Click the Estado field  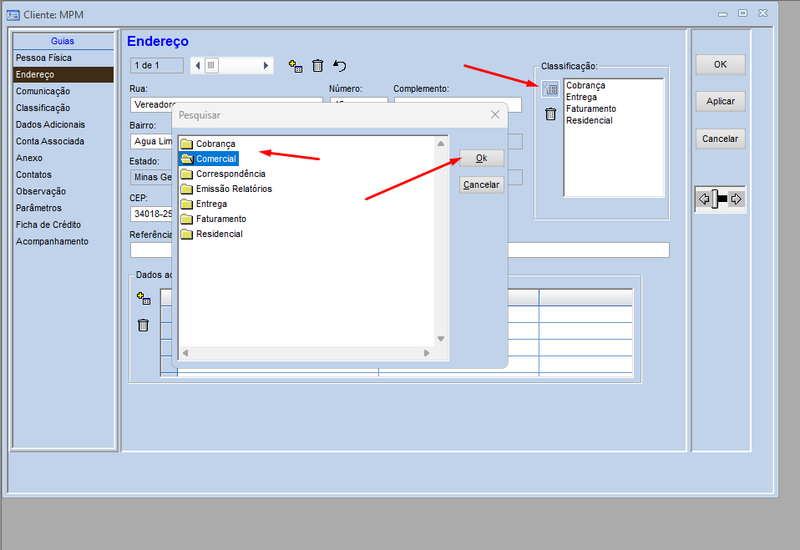pyautogui.click(x=152, y=178)
